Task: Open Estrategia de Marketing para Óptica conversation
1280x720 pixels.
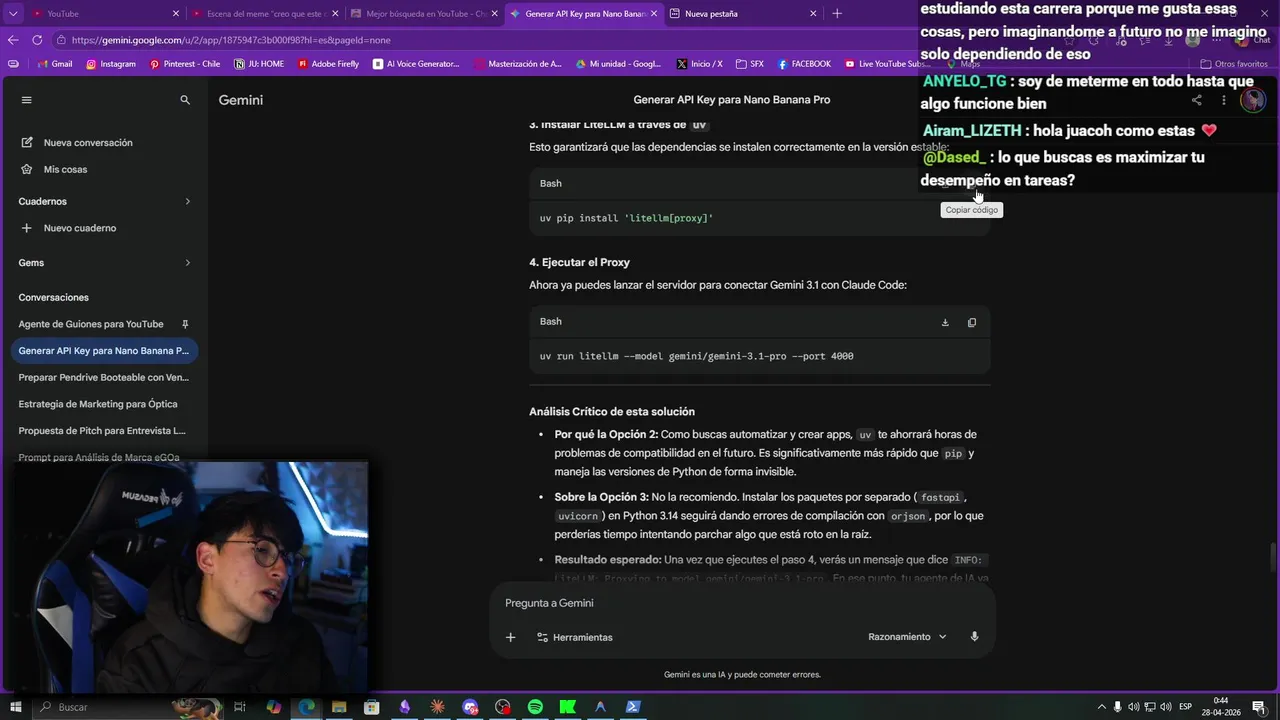Action: [98, 404]
